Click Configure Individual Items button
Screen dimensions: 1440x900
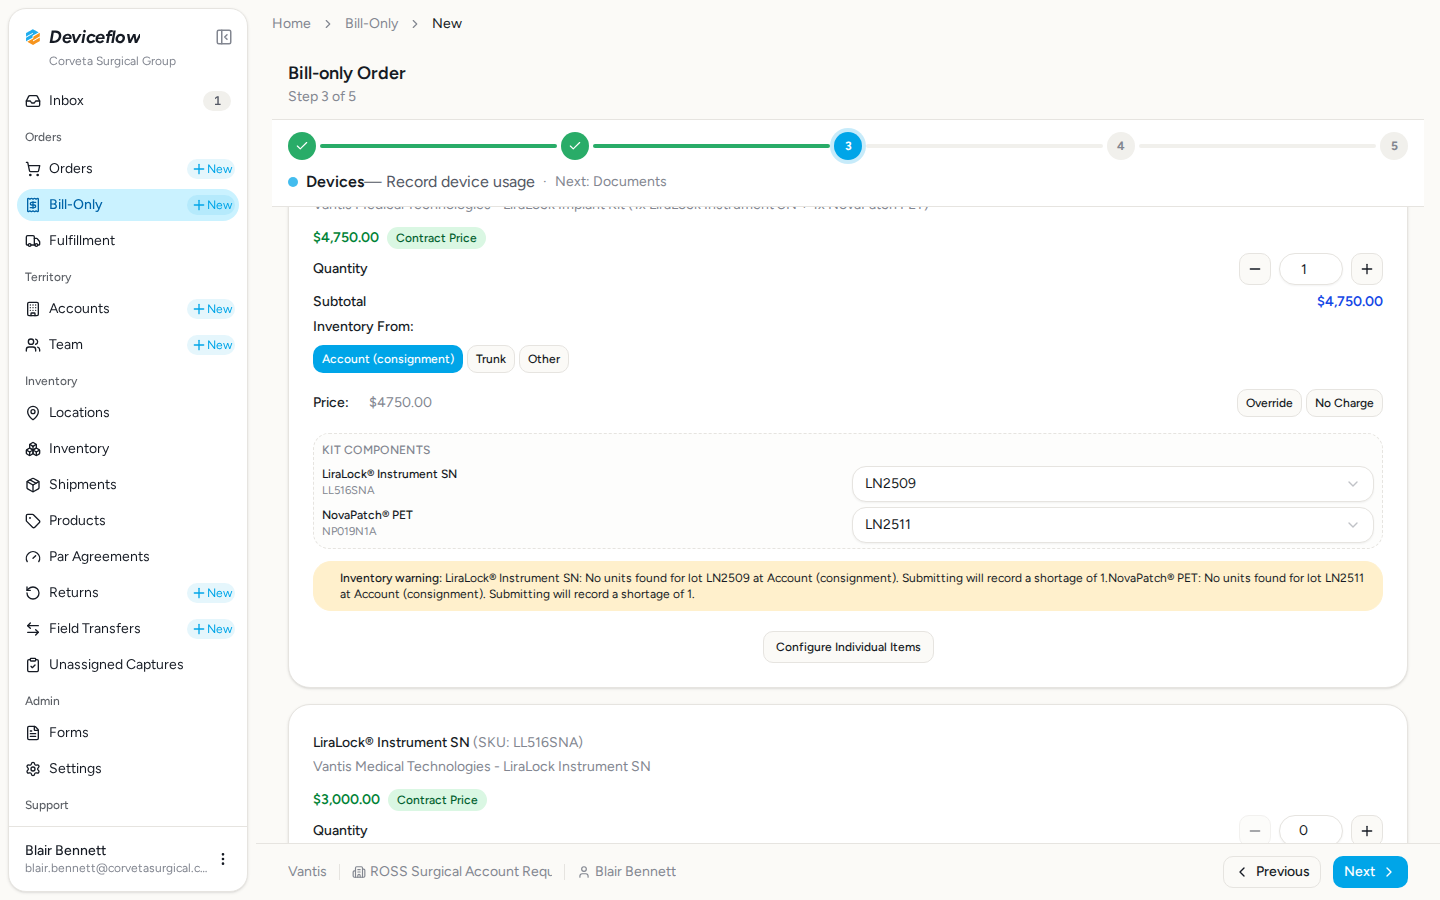[848, 647]
